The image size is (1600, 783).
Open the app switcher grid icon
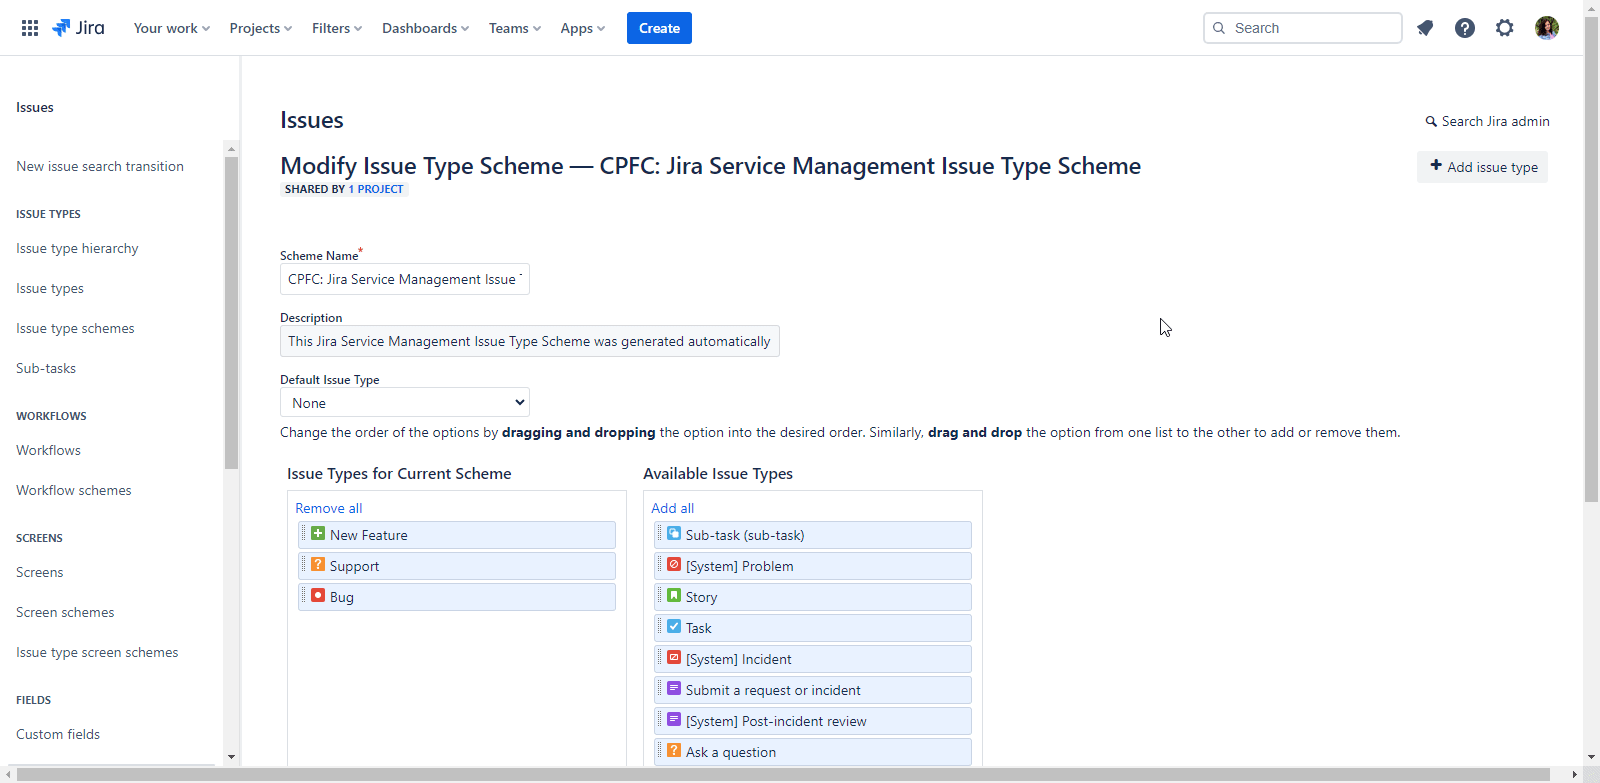tap(30, 28)
